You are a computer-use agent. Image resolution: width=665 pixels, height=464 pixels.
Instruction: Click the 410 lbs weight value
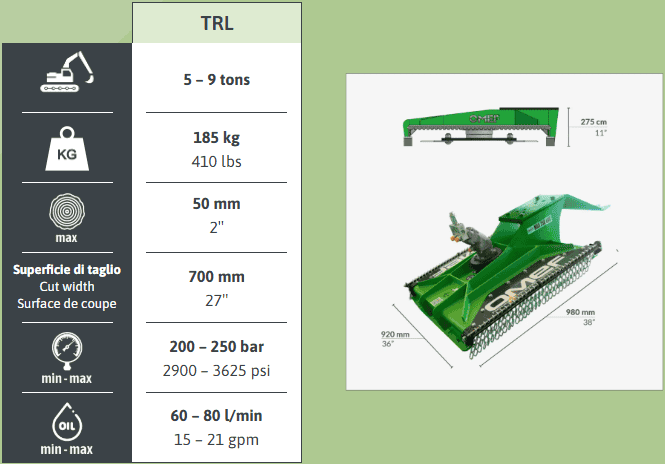(216, 160)
